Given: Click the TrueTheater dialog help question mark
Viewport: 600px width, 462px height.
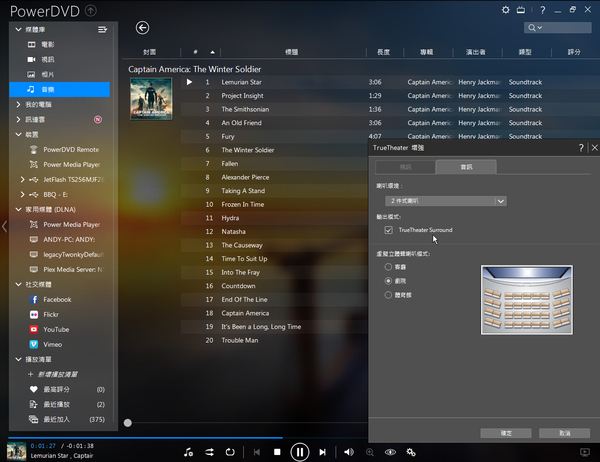Looking at the screenshot, I should click(581, 147).
